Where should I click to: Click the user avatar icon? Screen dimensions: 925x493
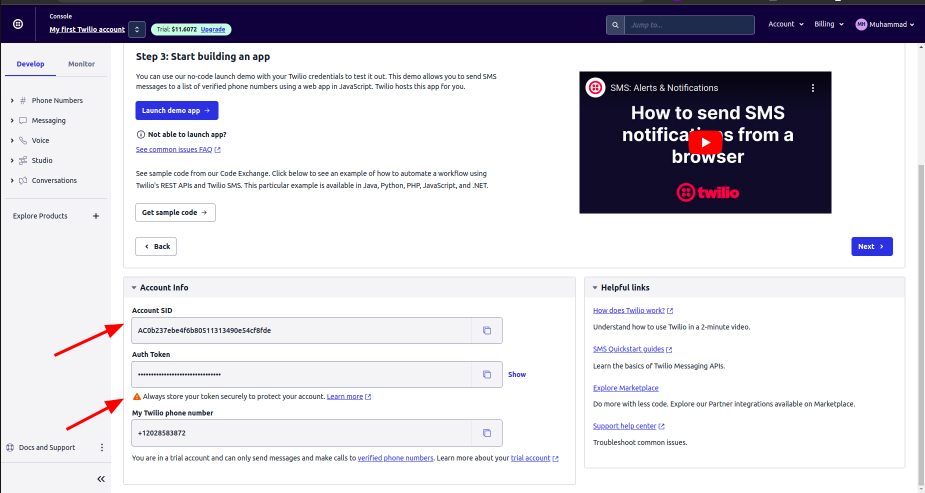click(x=861, y=24)
